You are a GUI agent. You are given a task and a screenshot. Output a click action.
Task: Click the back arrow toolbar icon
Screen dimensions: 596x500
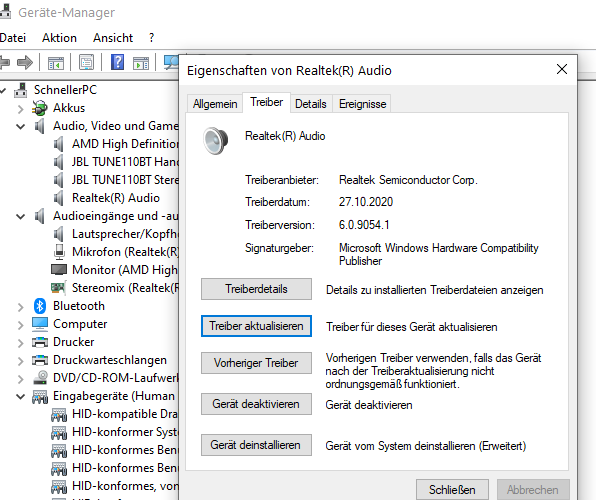point(4,62)
